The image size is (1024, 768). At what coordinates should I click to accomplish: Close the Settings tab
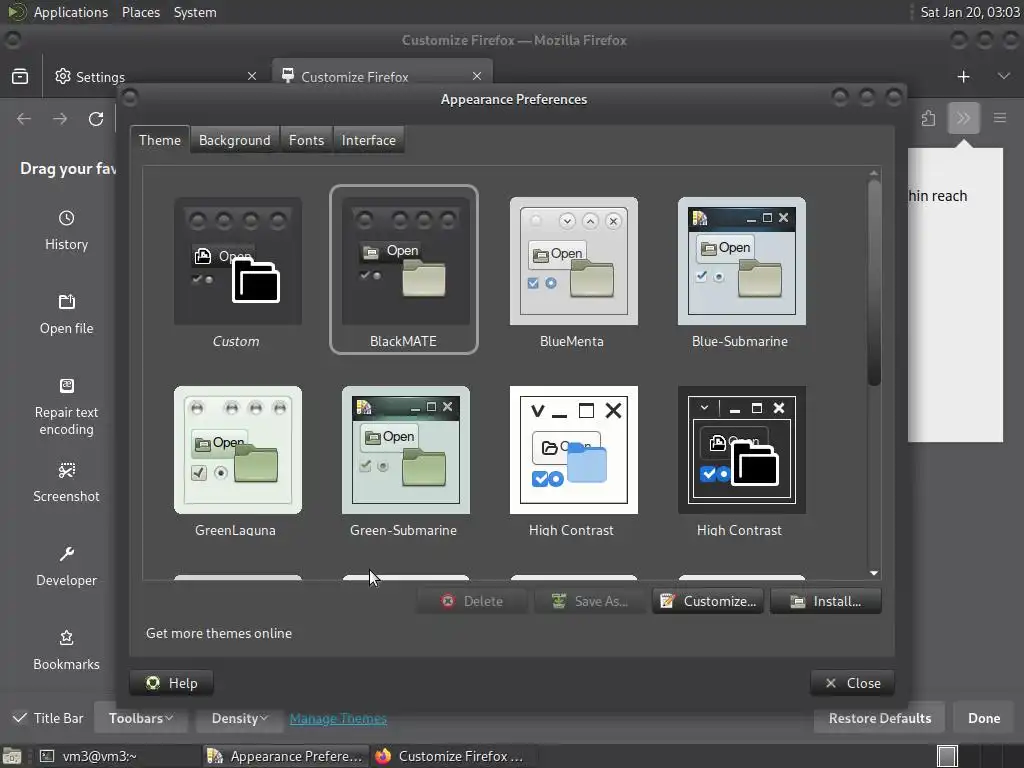tap(252, 76)
